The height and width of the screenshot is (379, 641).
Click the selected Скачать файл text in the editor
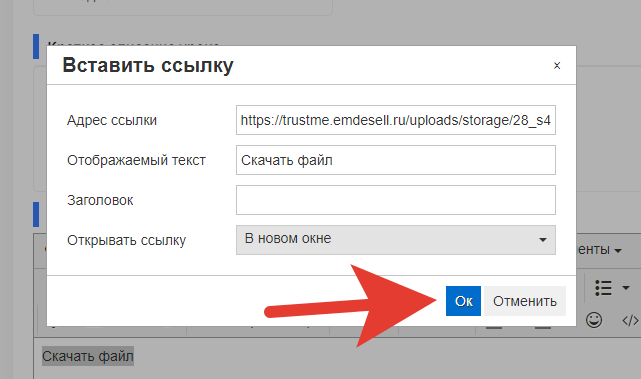(x=88, y=356)
